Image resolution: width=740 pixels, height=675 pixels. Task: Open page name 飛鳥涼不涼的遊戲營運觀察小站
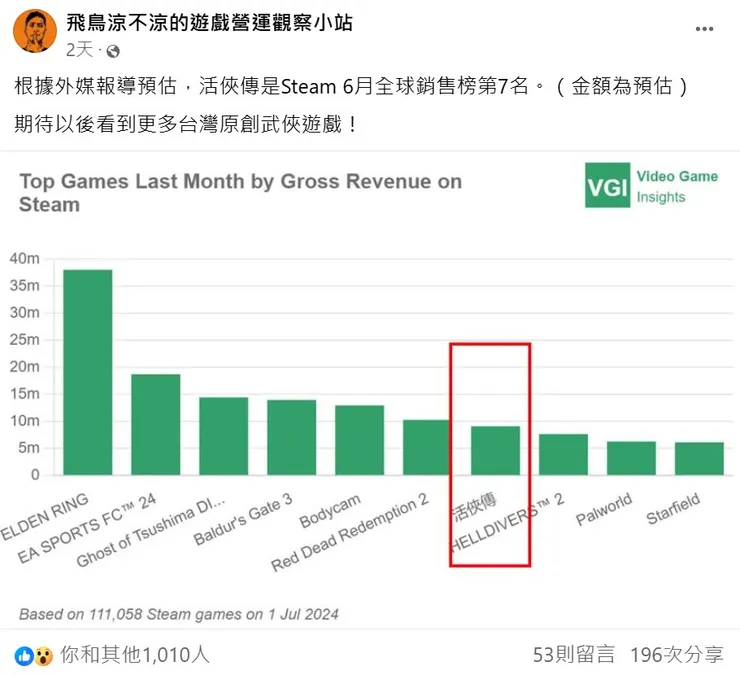209,23
